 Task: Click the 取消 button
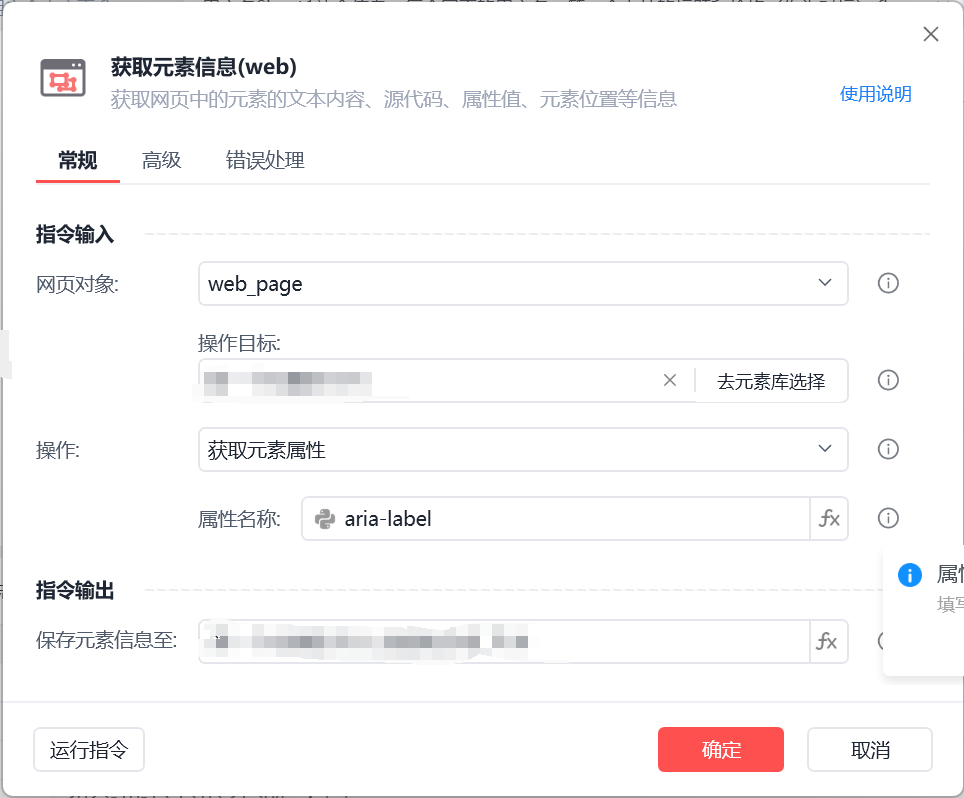point(870,749)
